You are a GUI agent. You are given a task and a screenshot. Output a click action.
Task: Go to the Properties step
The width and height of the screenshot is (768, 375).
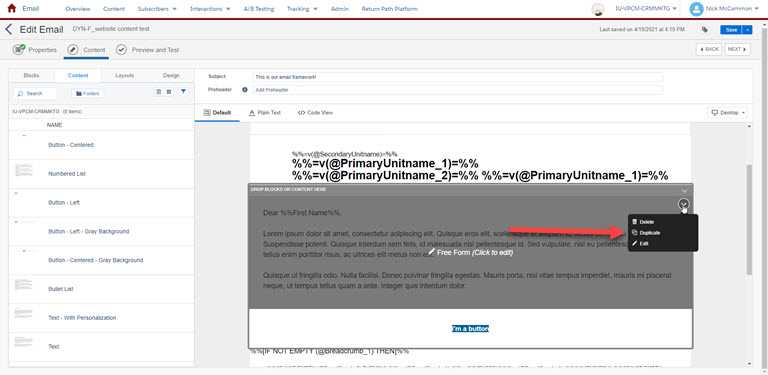[x=35, y=49]
